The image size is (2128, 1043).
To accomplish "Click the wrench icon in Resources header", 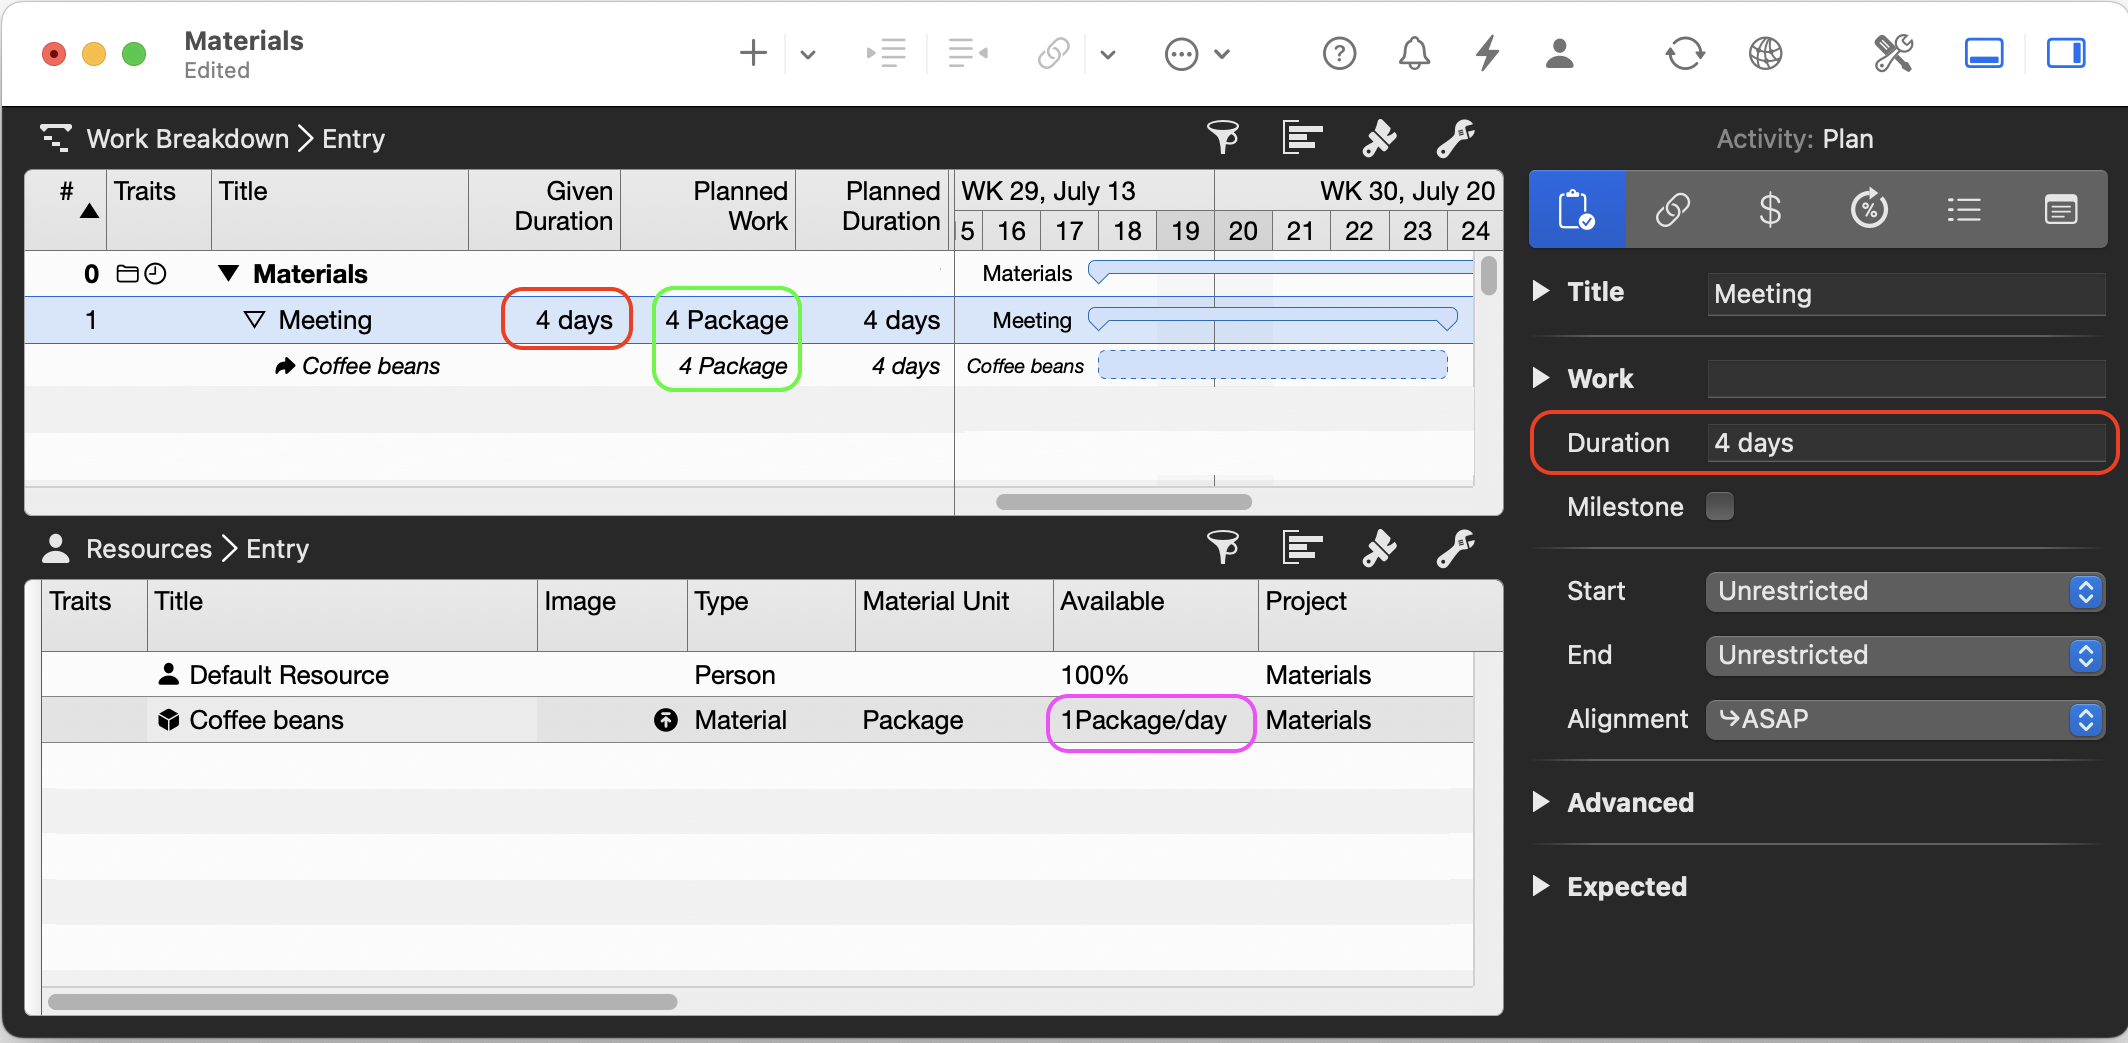I will tap(1455, 548).
